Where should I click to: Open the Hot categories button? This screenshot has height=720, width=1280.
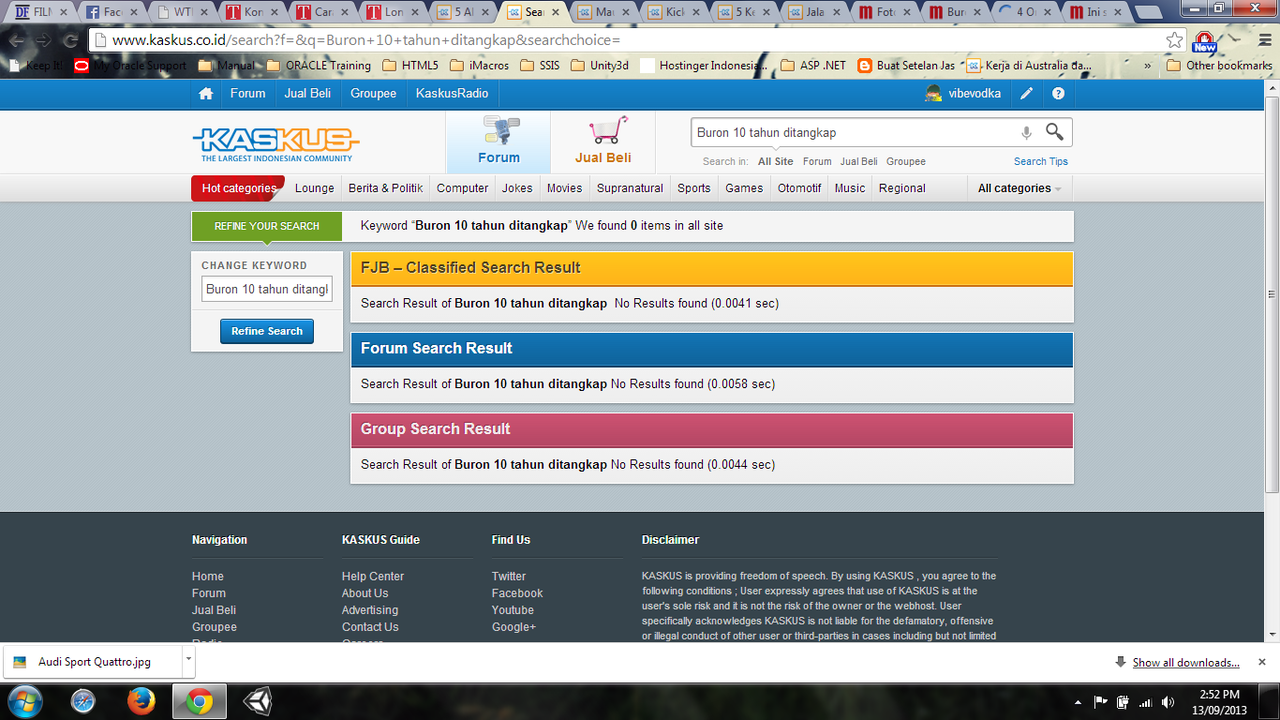point(238,188)
